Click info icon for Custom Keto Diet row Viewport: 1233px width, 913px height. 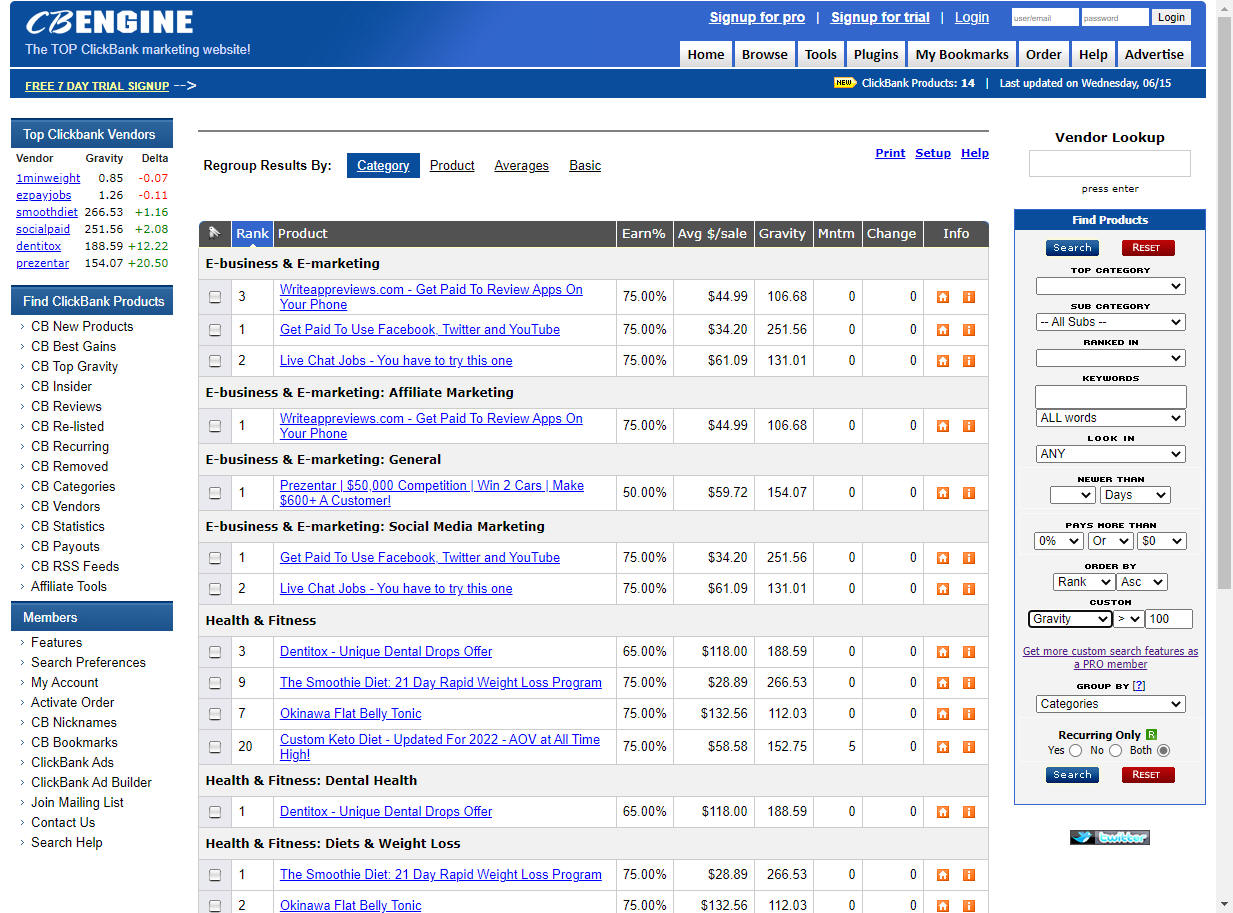(x=968, y=747)
